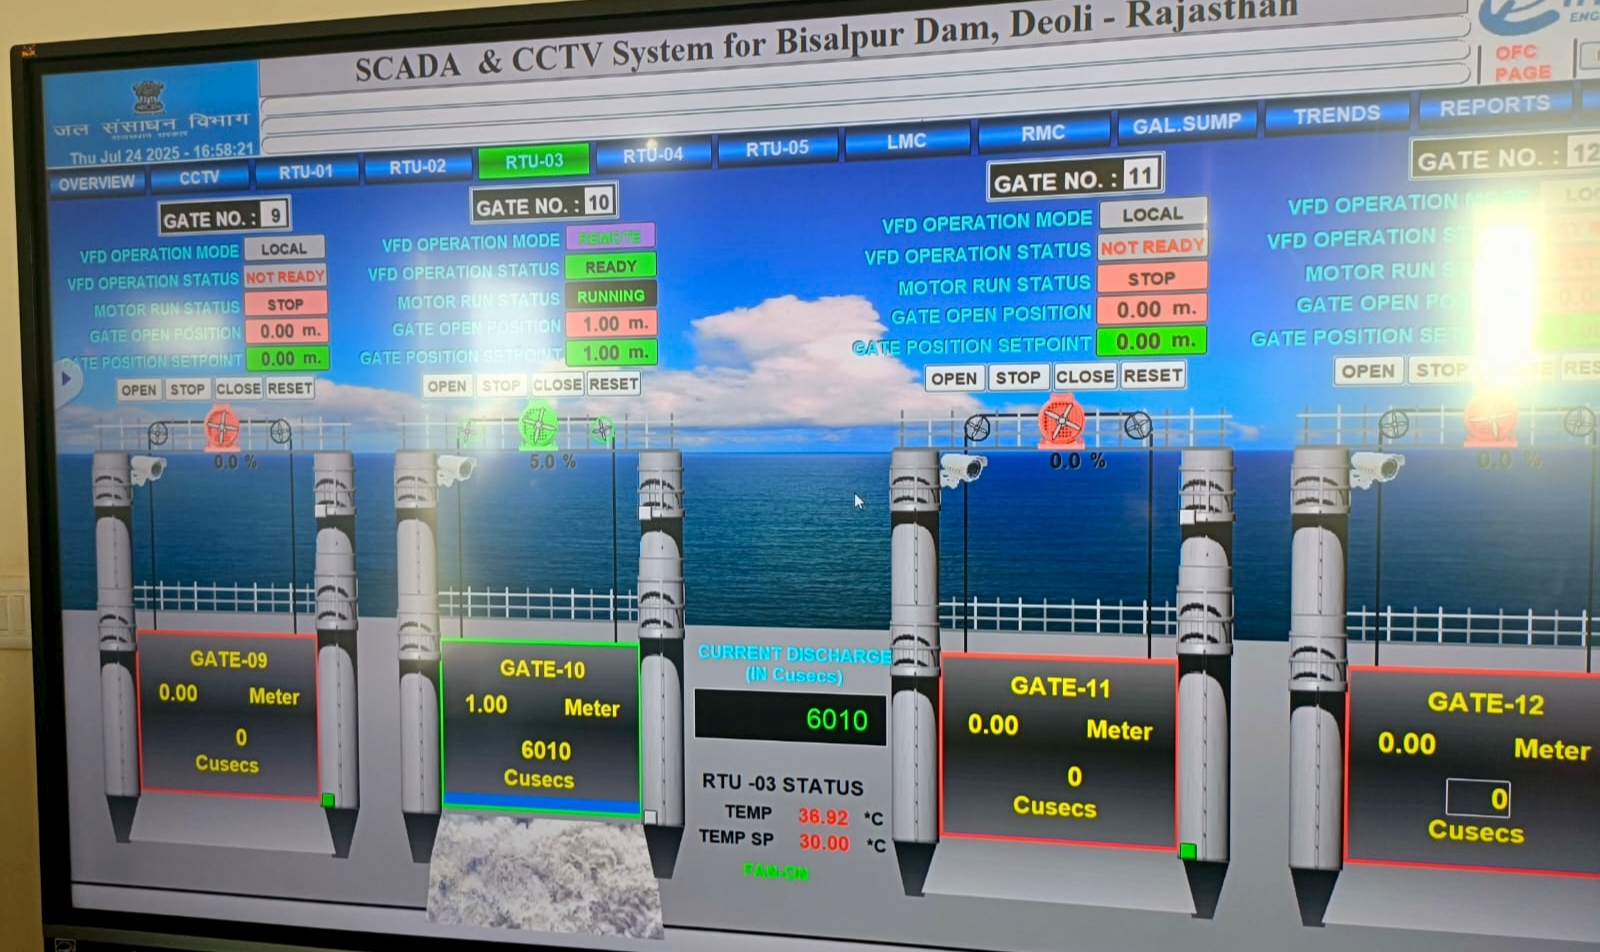Toggle Gate 11 VFD operation mode Local indicator
The image size is (1600, 952).
point(1152,214)
